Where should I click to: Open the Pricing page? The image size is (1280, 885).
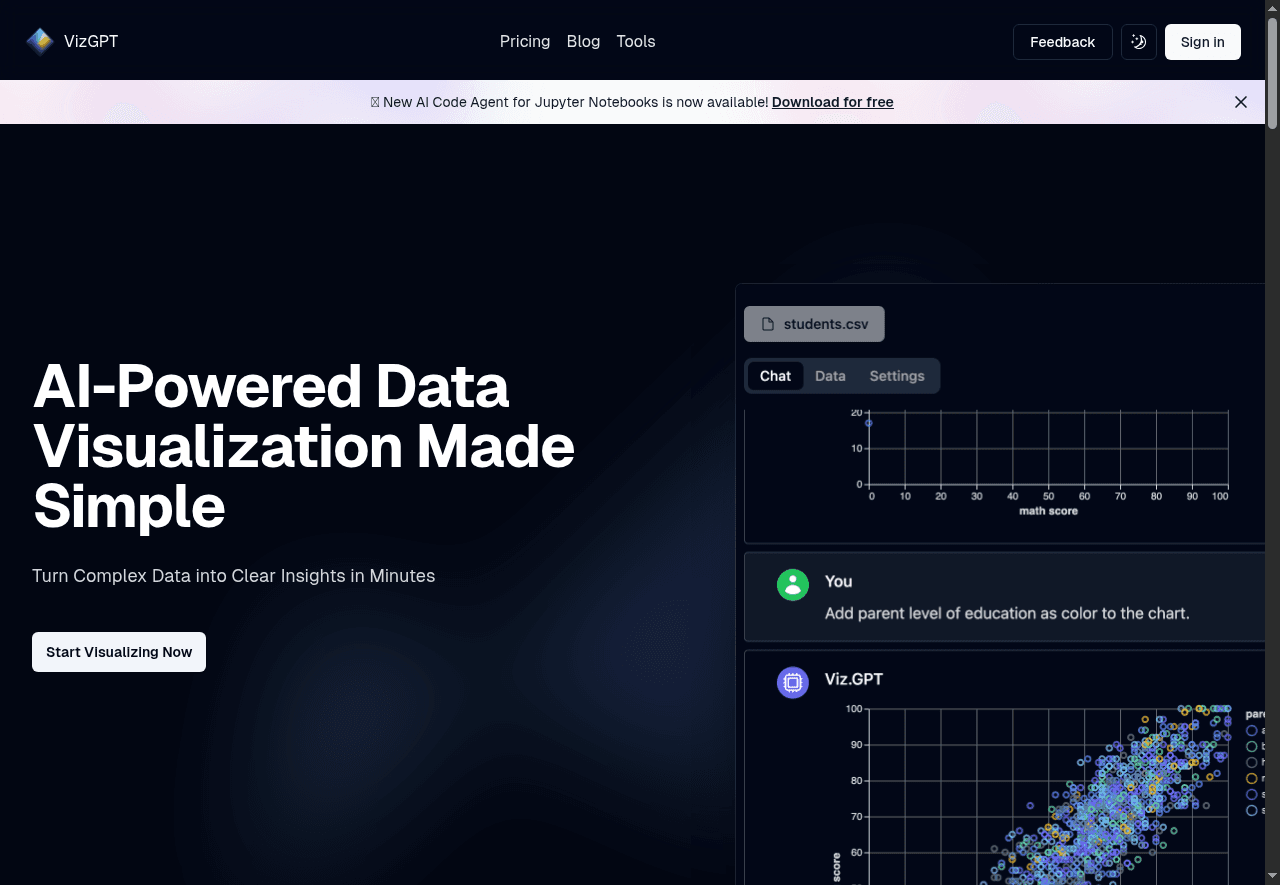[x=524, y=41]
